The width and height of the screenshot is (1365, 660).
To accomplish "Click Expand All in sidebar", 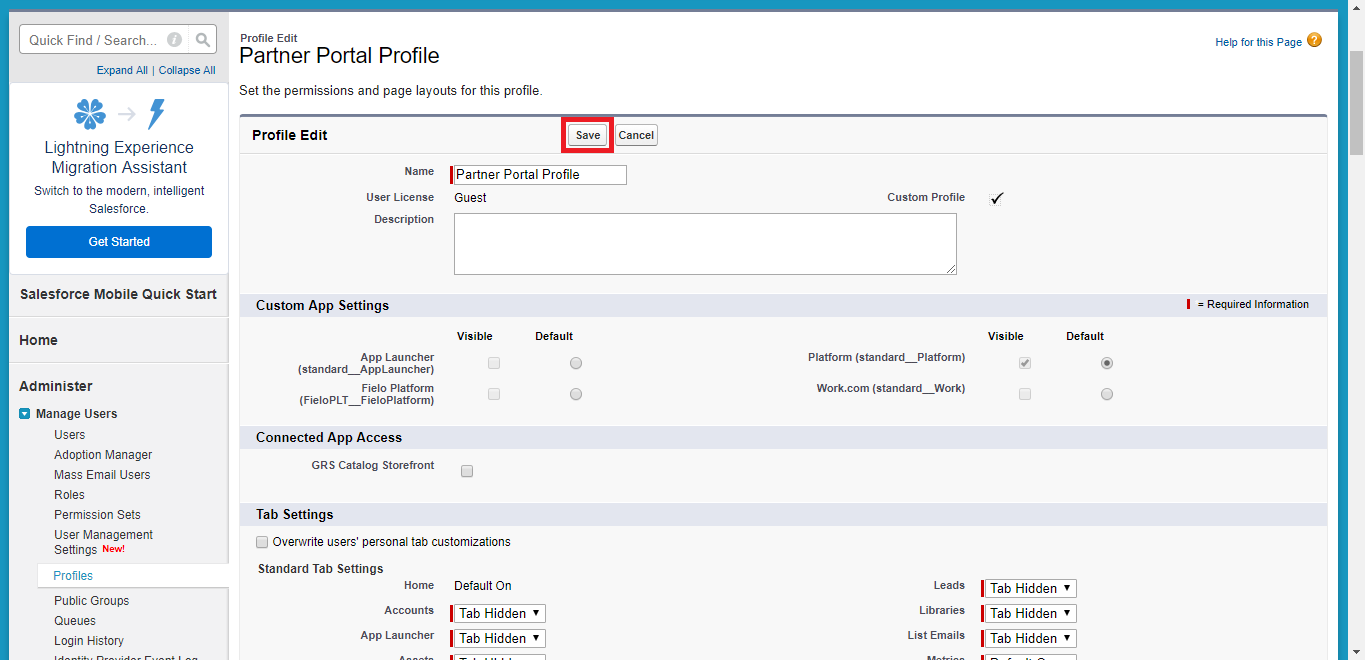I will (x=122, y=70).
